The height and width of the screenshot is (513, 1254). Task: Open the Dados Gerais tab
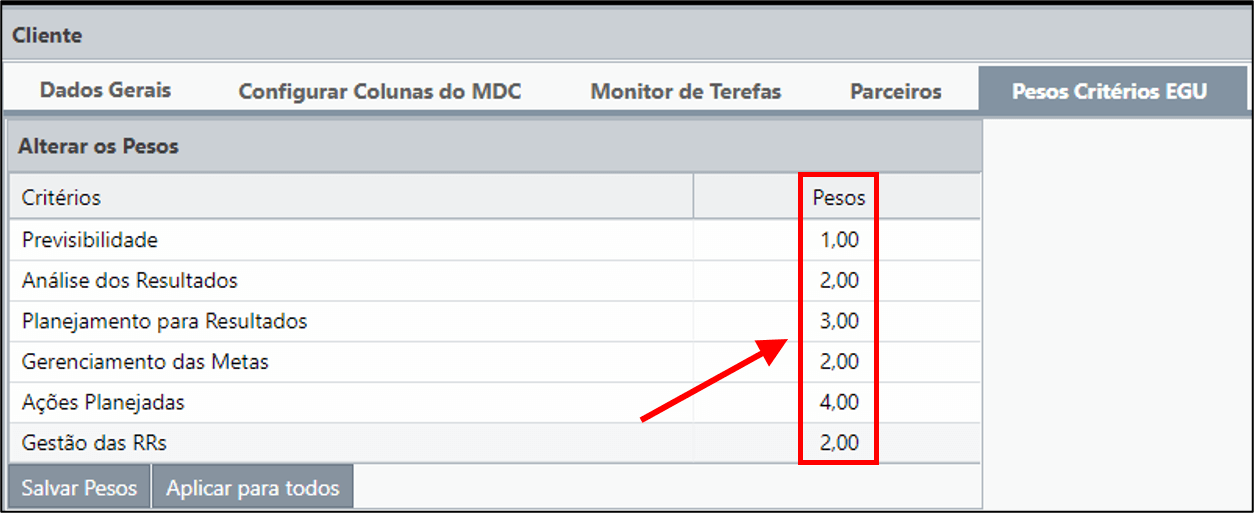click(x=105, y=90)
